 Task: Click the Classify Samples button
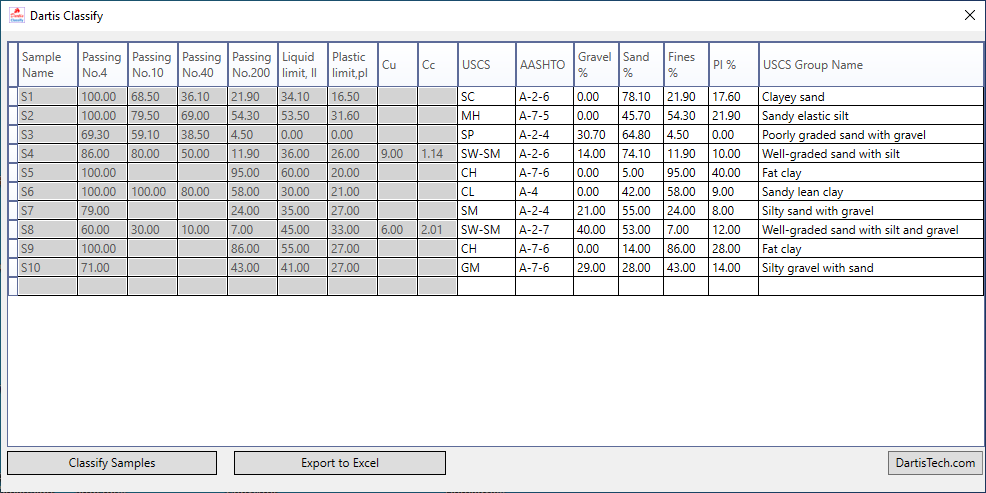click(x=112, y=463)
